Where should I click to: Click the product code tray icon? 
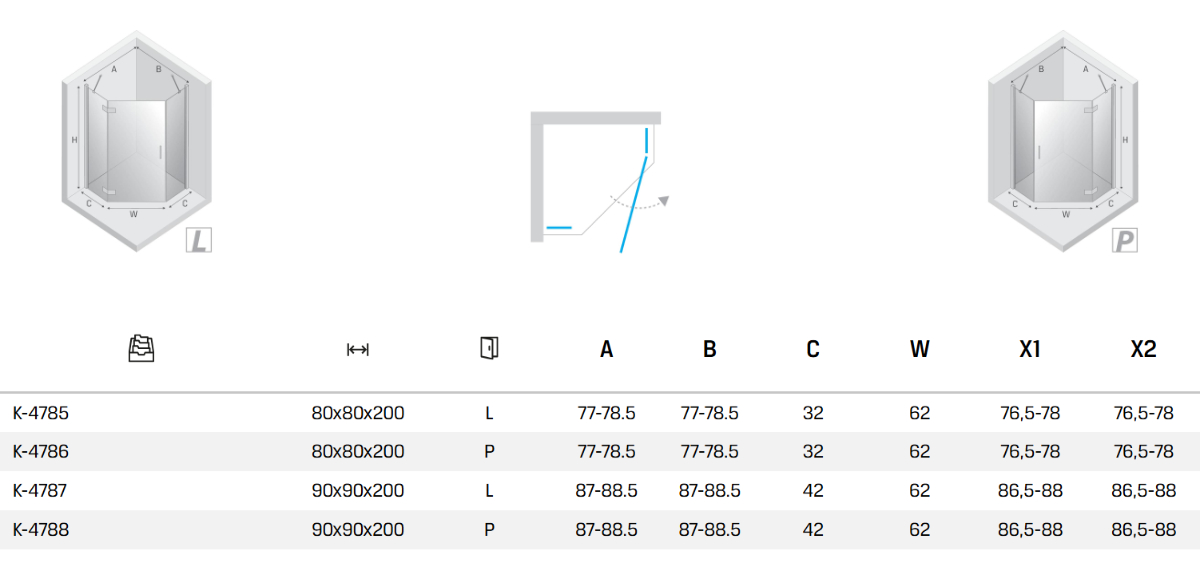click(141, 349)
